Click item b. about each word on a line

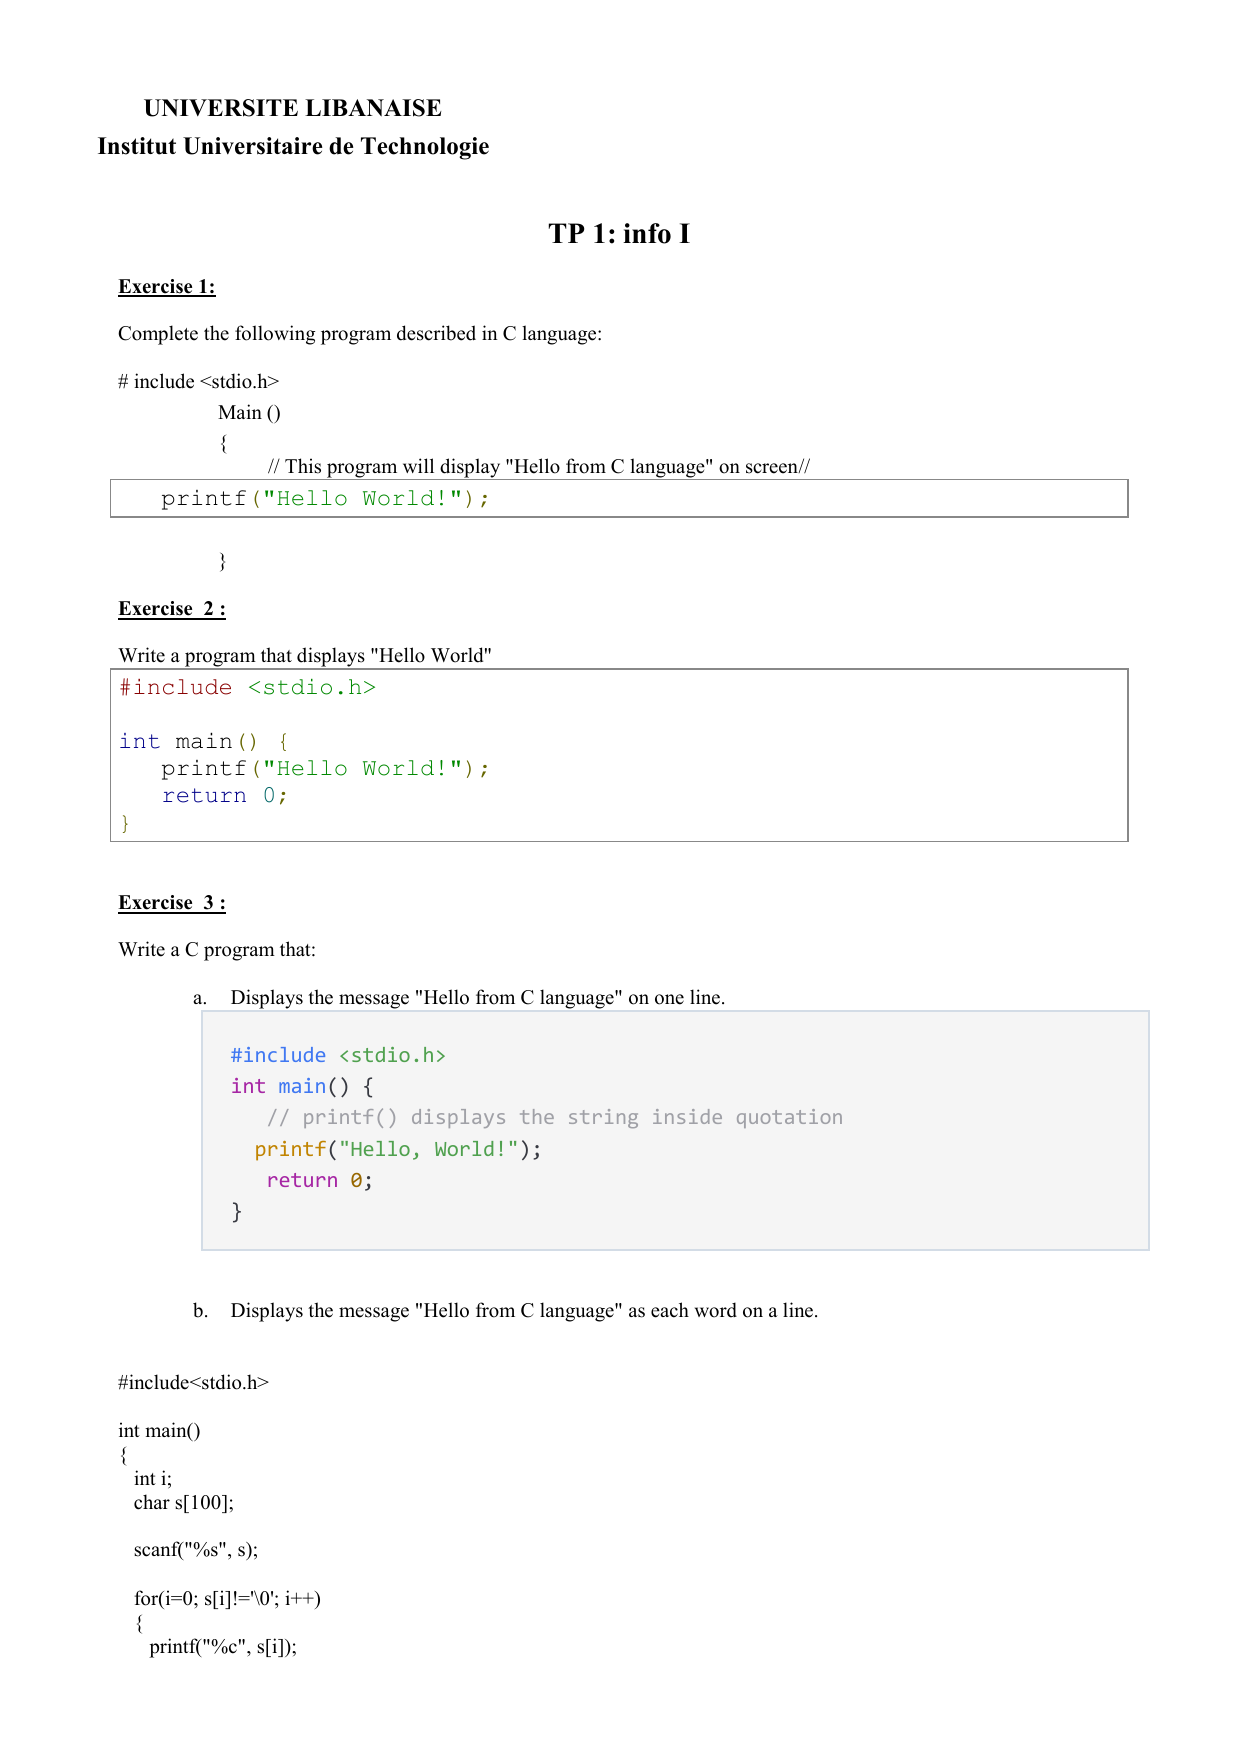point(523,1311)
